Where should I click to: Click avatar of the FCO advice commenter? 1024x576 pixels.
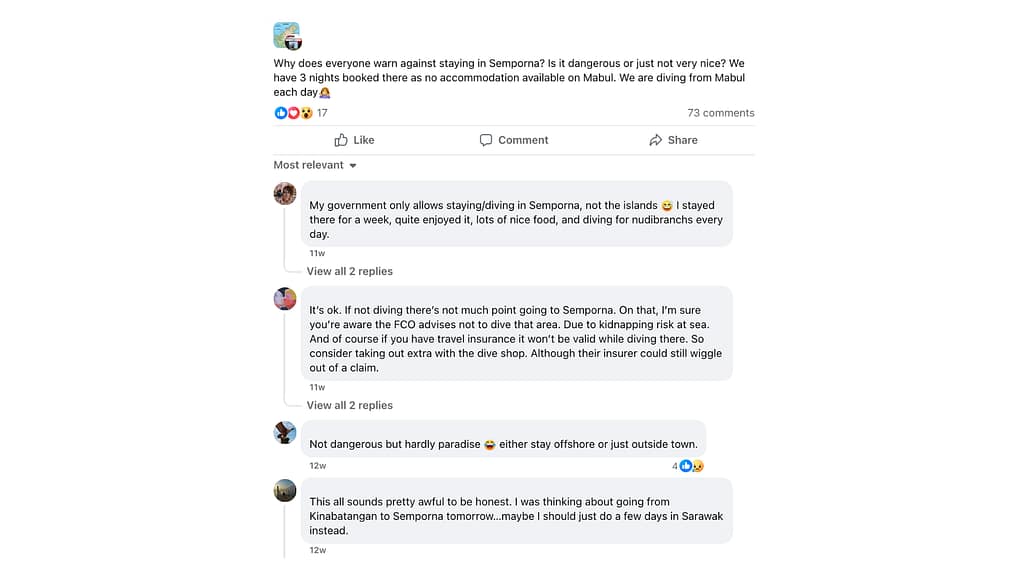[x=285, y=298]
